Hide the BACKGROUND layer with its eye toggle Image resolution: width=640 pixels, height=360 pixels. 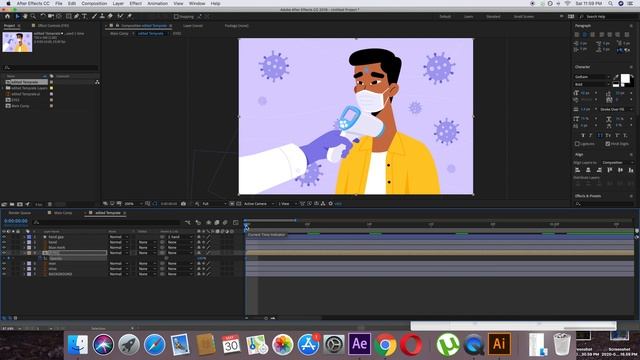(4, 274)
